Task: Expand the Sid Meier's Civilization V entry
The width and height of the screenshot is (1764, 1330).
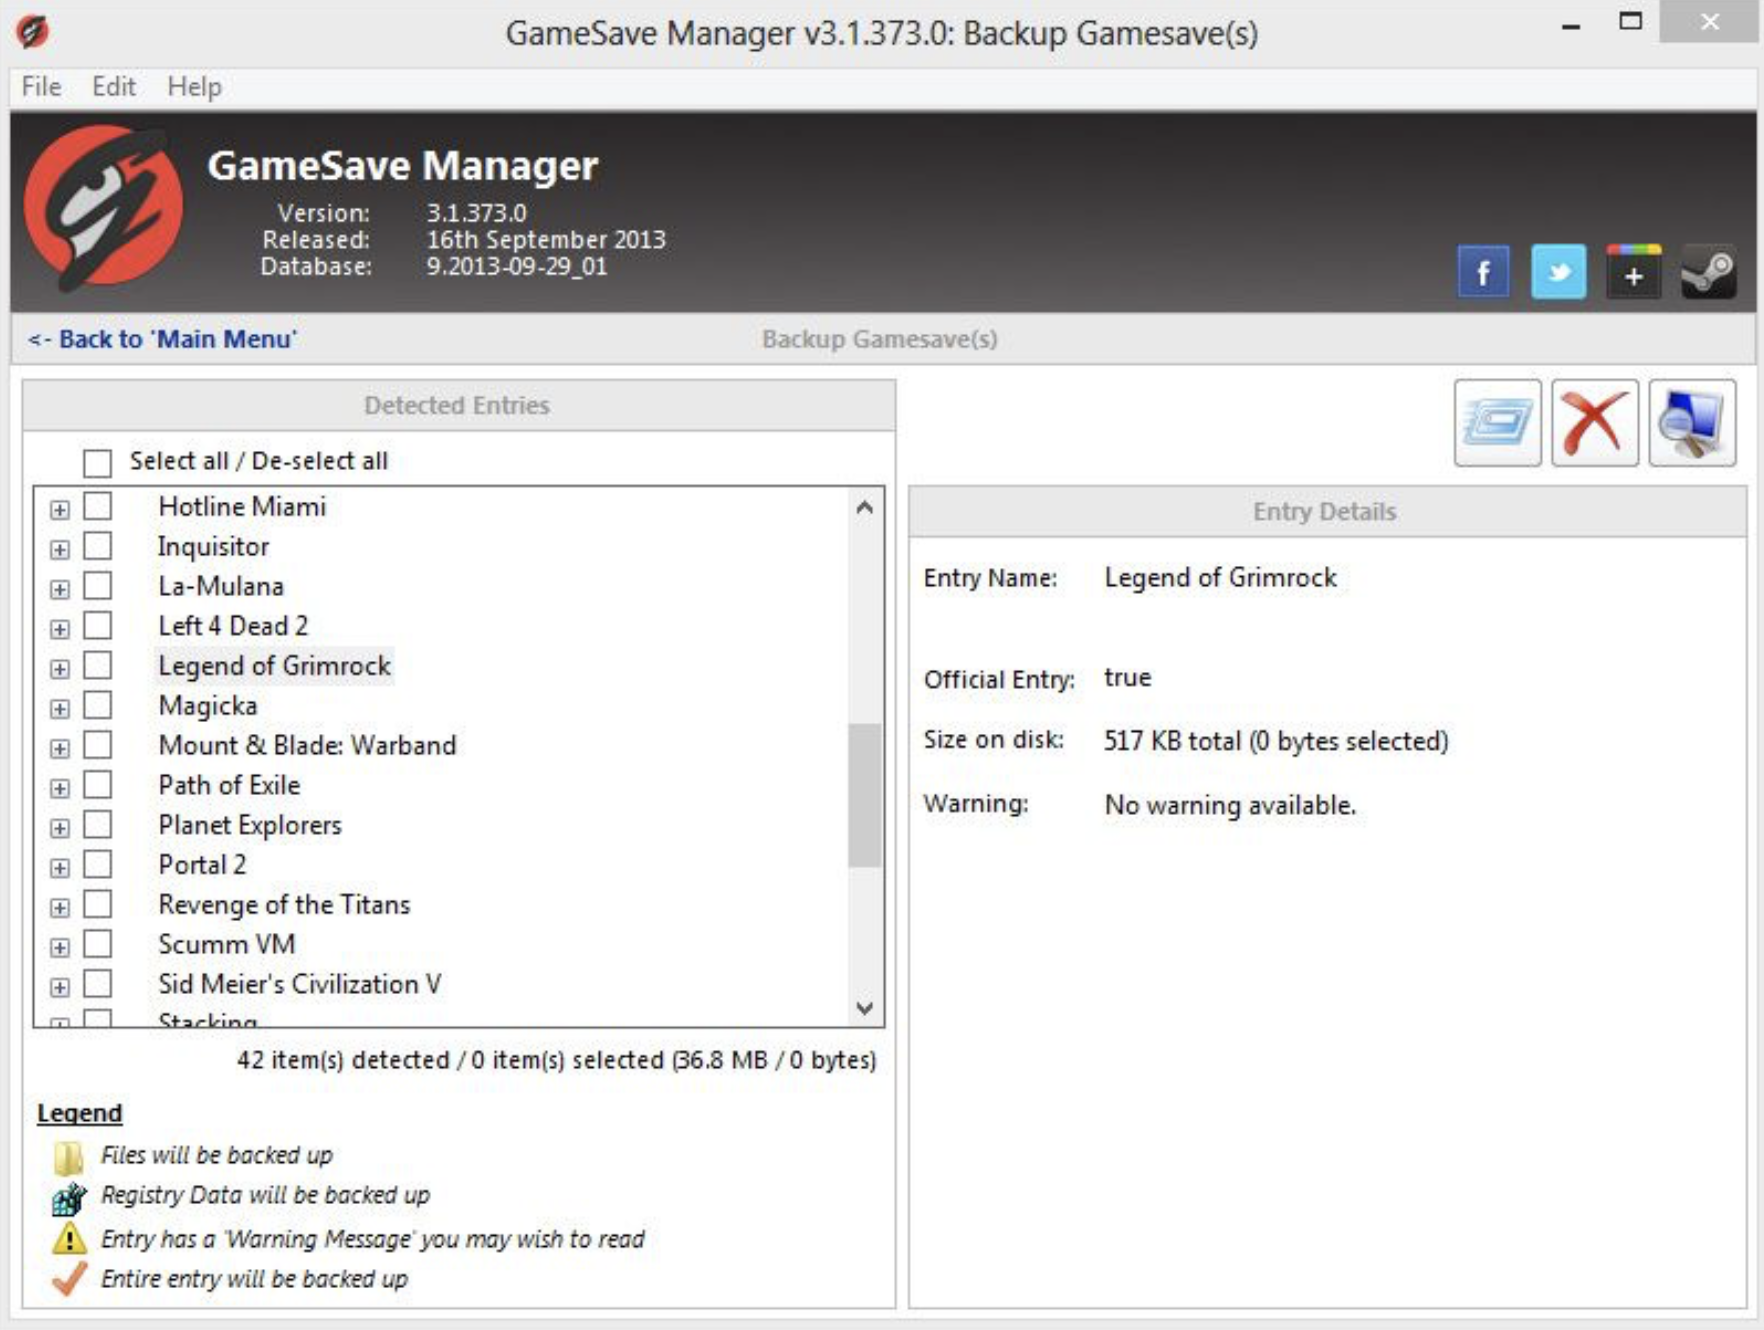Action: 60,984
